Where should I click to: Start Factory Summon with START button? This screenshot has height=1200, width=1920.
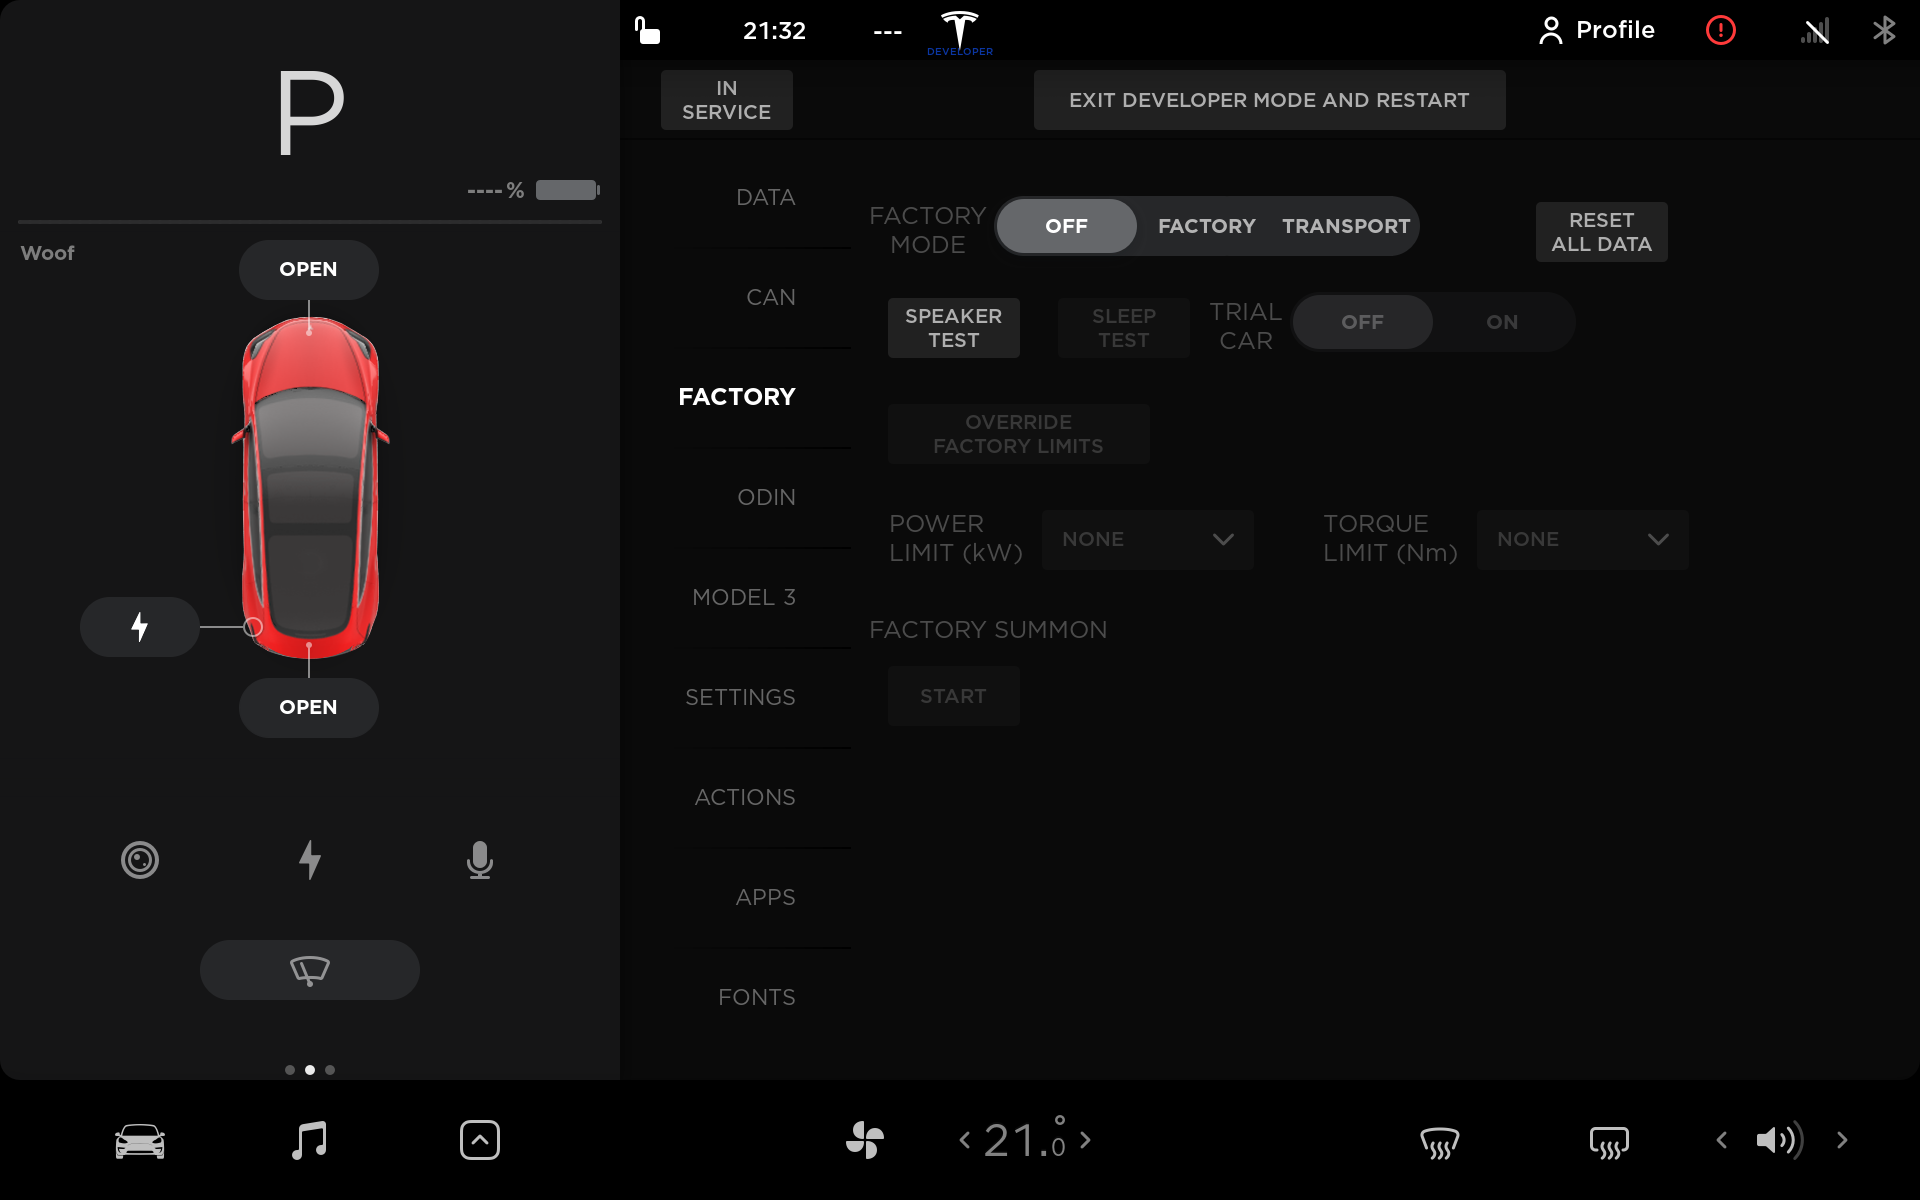pos(952,694)
